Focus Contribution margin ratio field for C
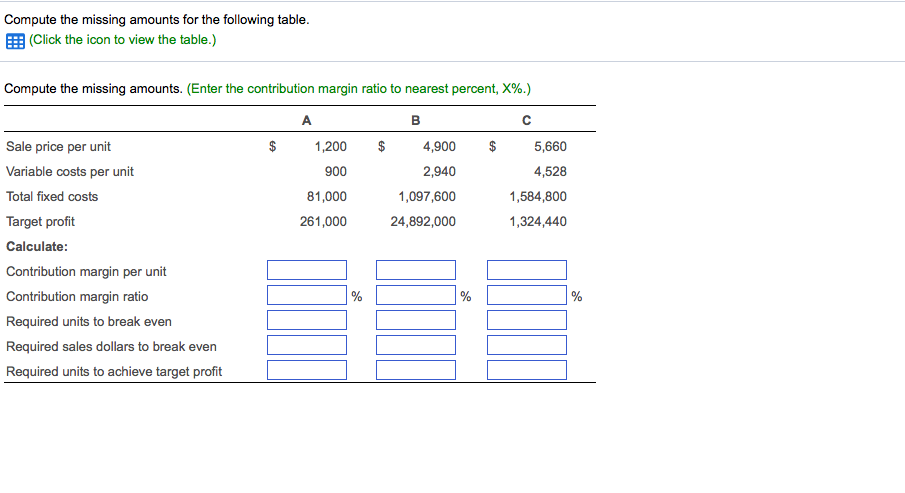This screenshot has width=905, height=493. 526,295
